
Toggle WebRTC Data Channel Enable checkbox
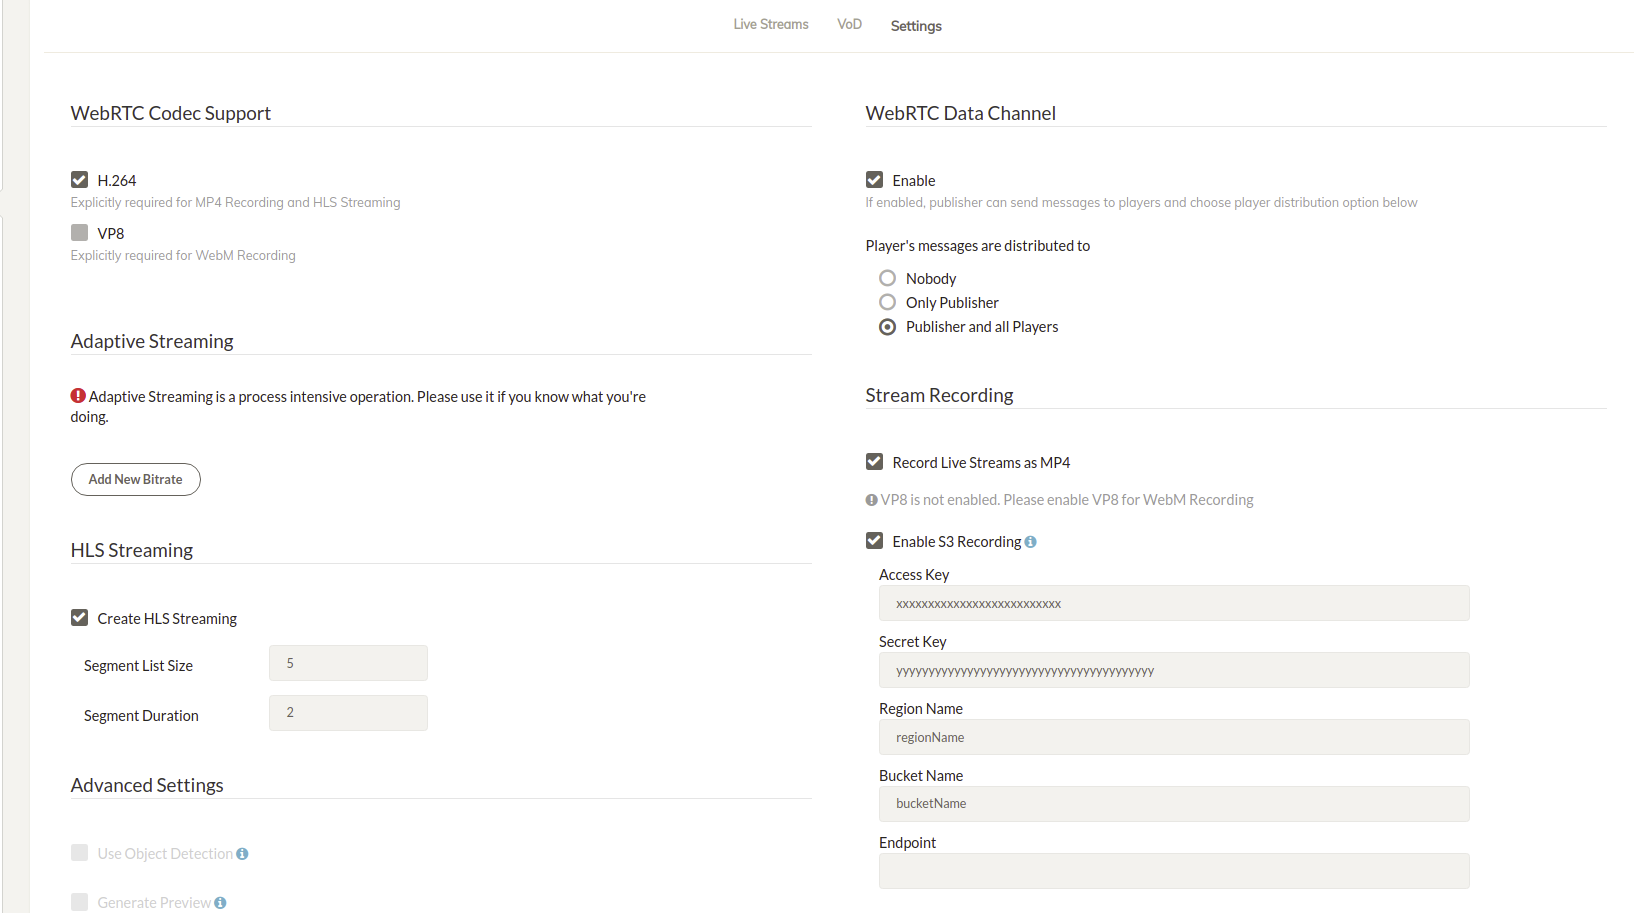874,180
